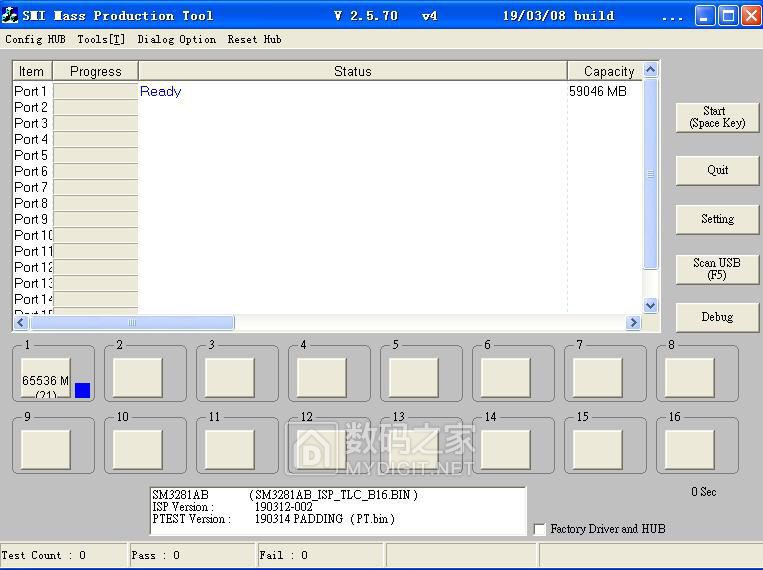Click the horizontal scroll left arrow

[21, 322]
